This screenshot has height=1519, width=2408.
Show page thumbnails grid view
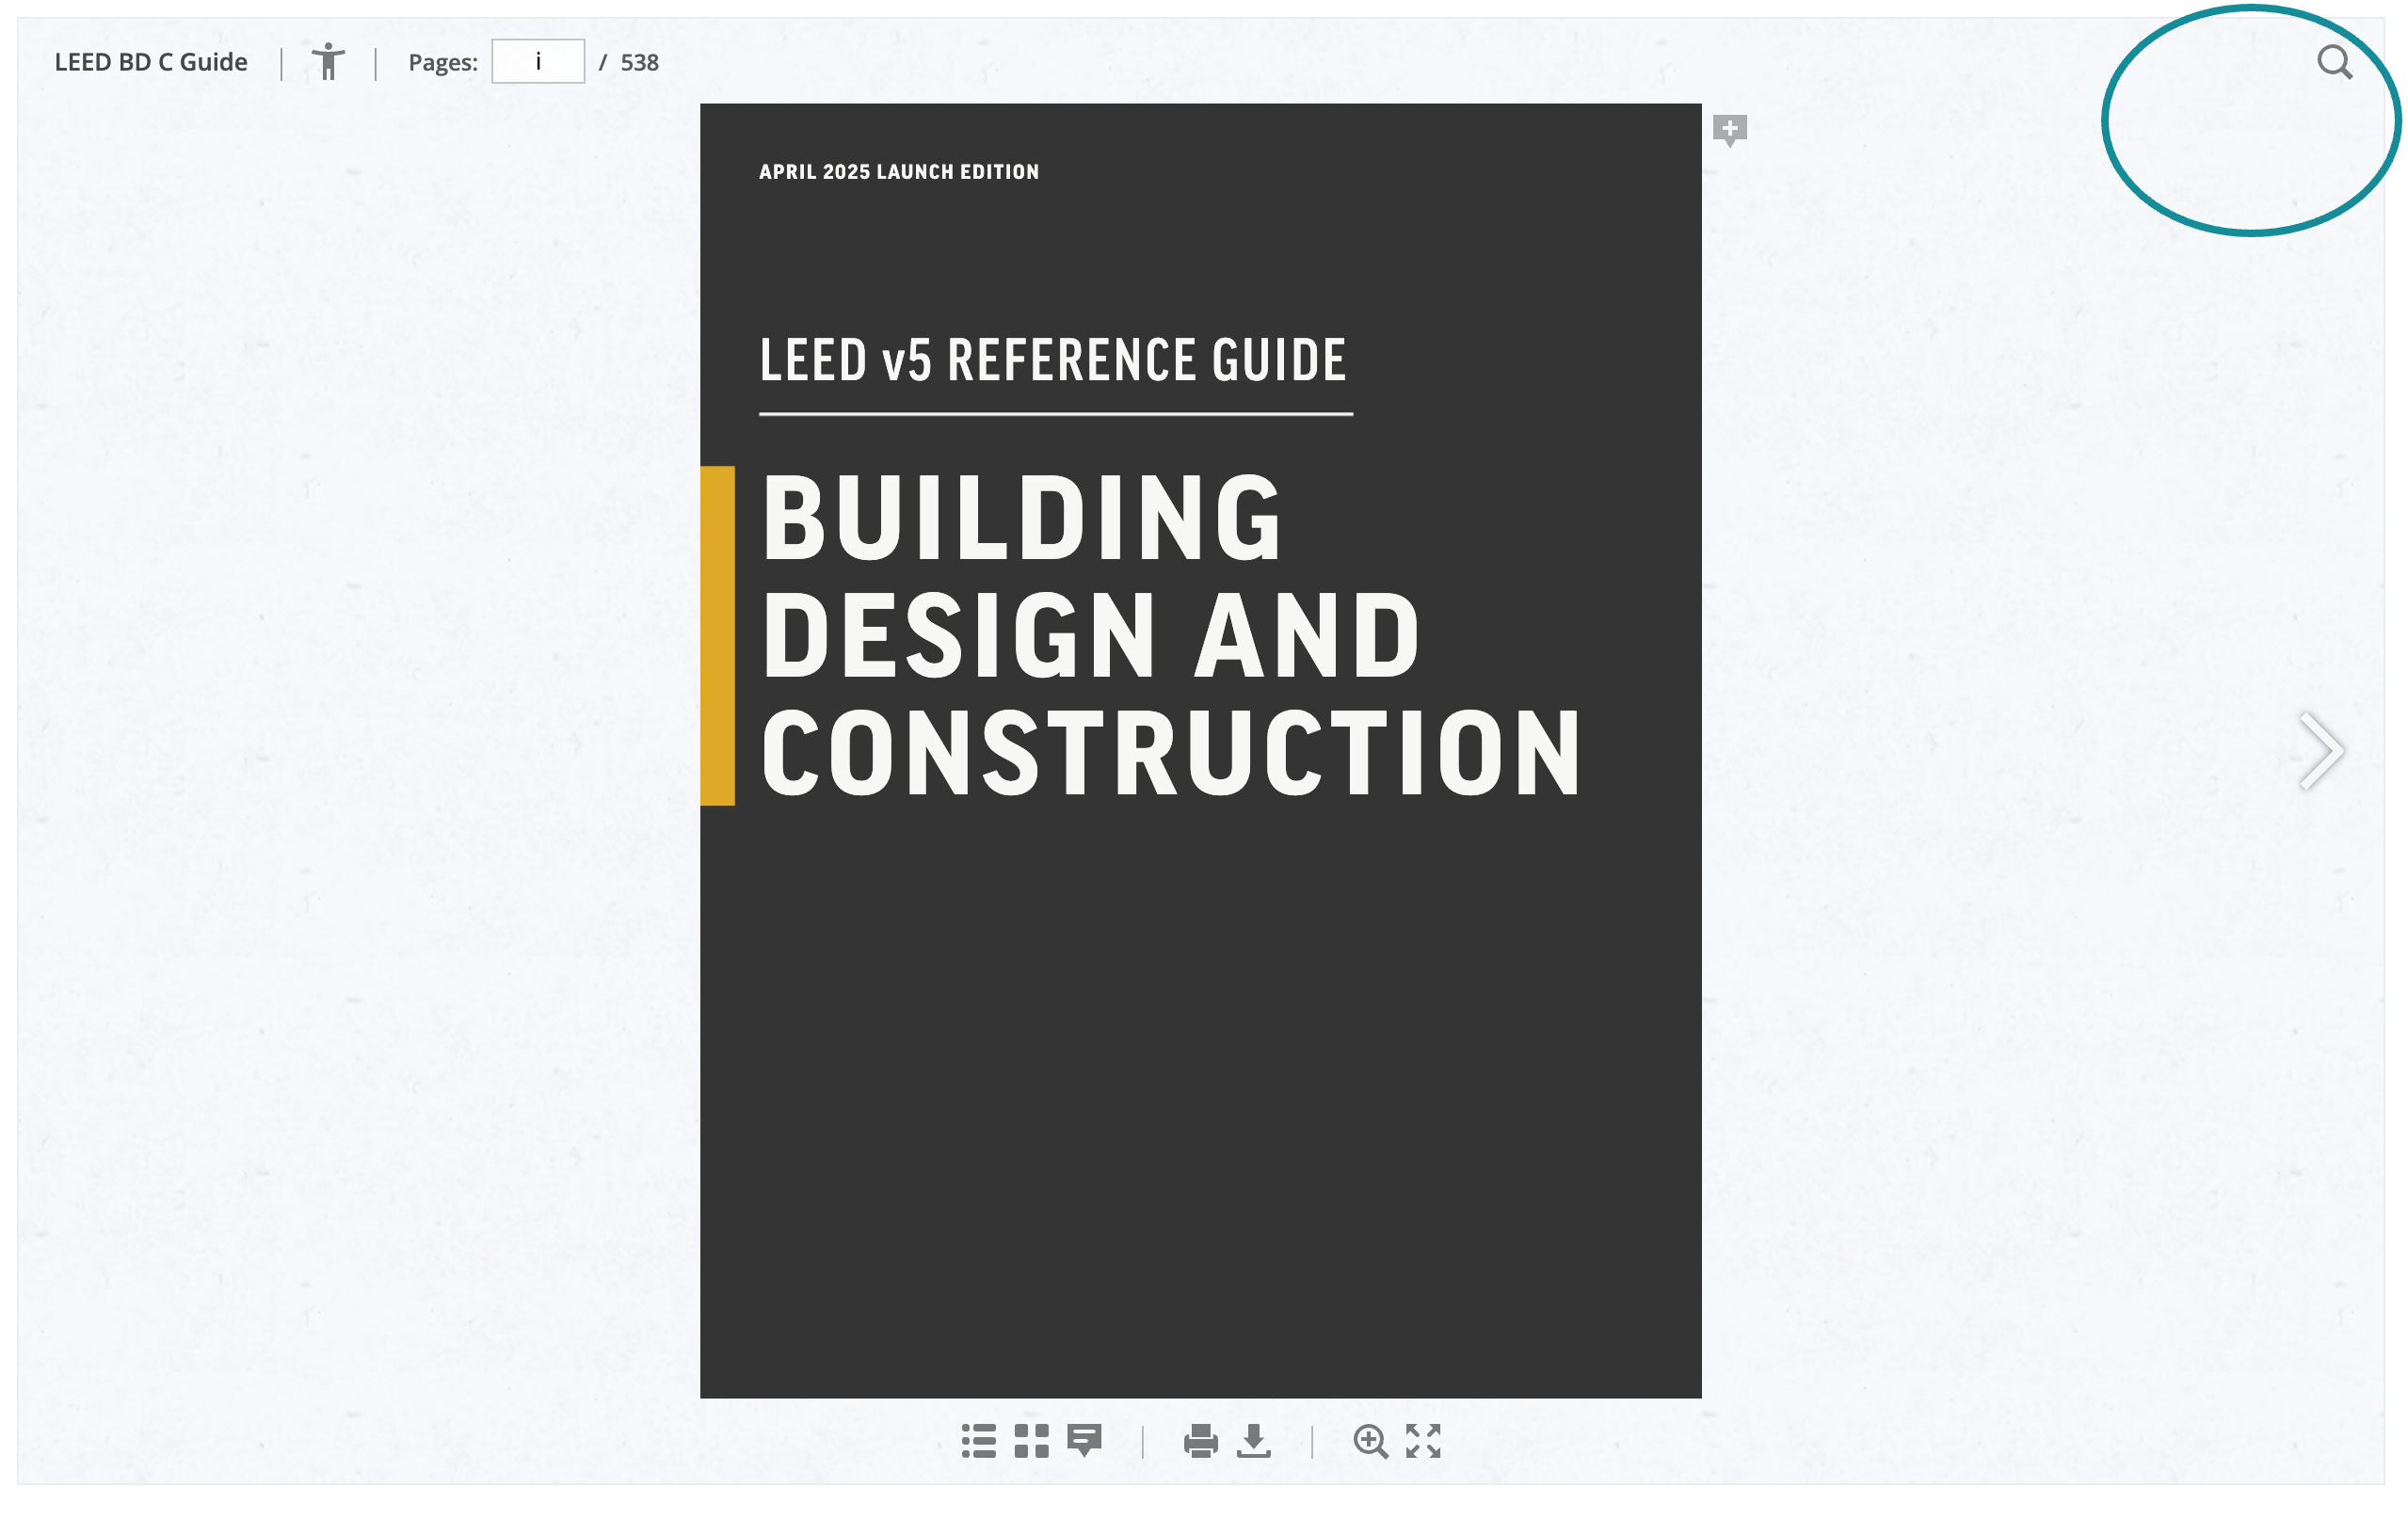pyautogui.click(x=1031, y=1441)
